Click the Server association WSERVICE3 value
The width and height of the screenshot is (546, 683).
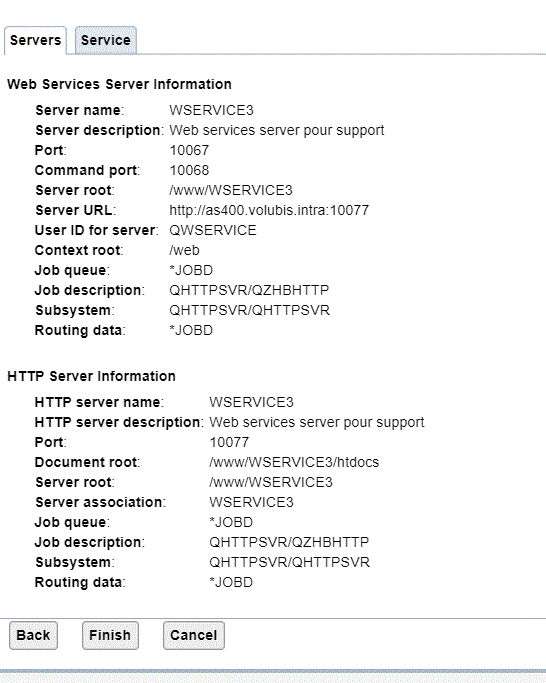251,502
